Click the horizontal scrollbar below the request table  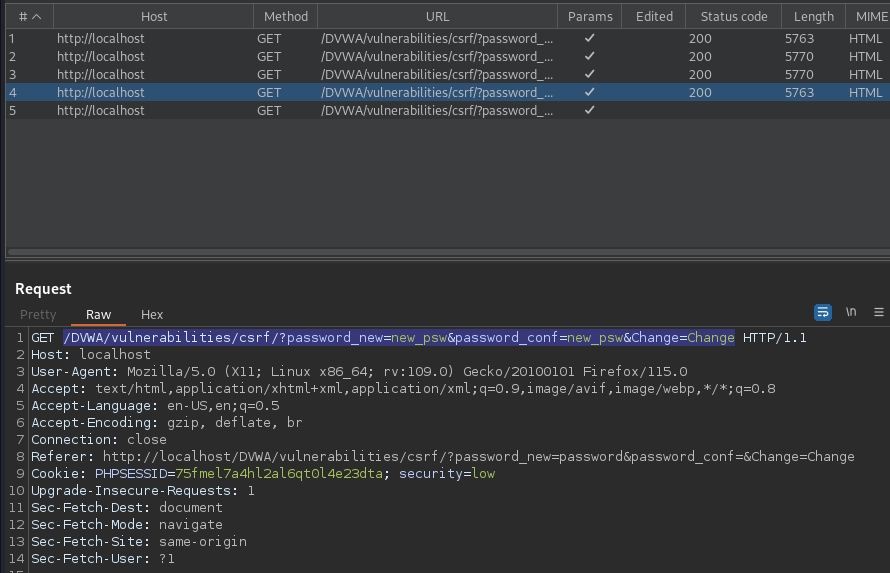pyautogui.click(x=440, y=254)
